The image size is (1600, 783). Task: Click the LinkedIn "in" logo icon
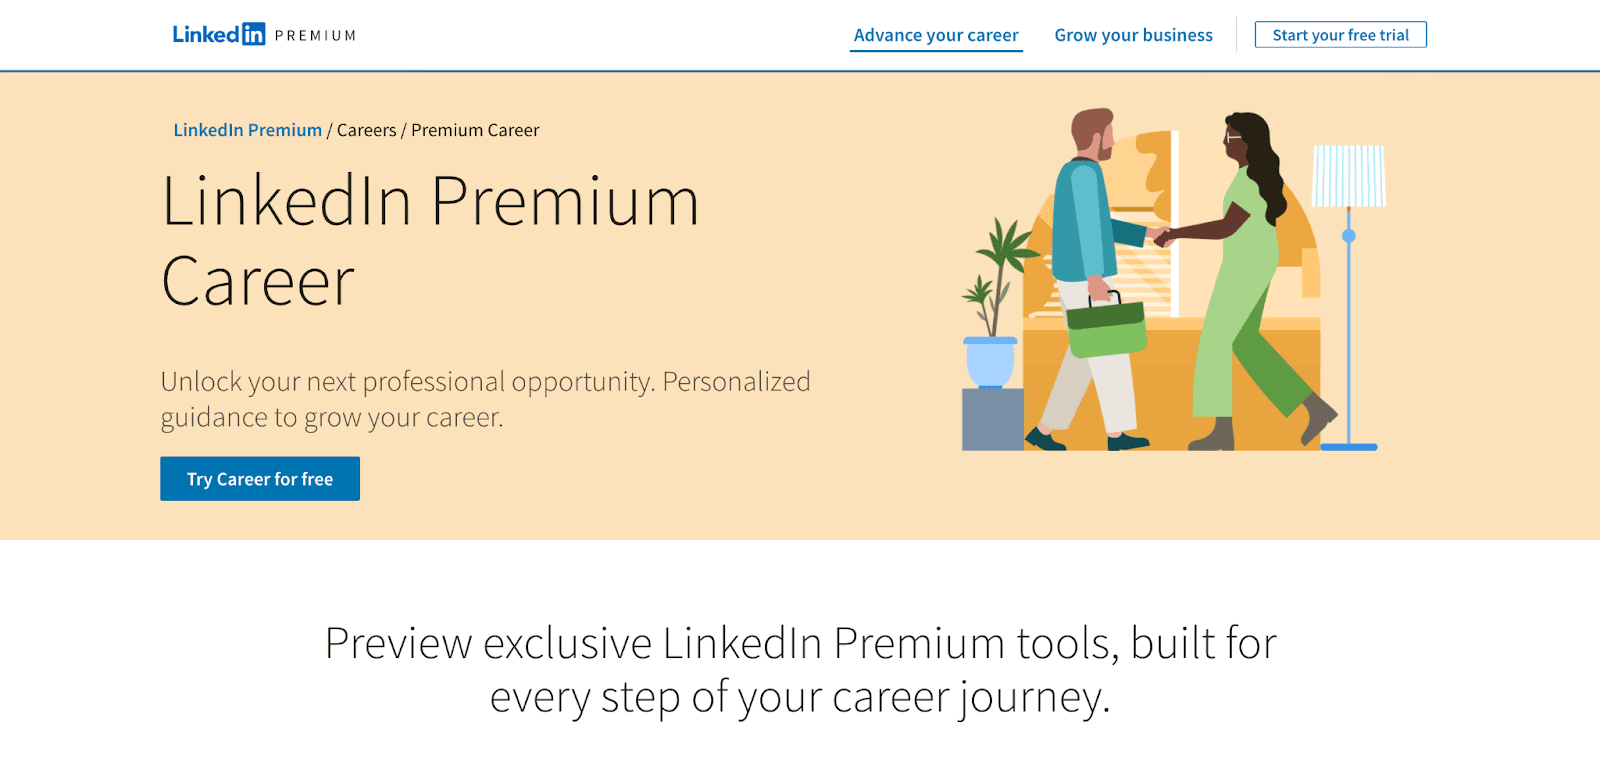point(254,34)
